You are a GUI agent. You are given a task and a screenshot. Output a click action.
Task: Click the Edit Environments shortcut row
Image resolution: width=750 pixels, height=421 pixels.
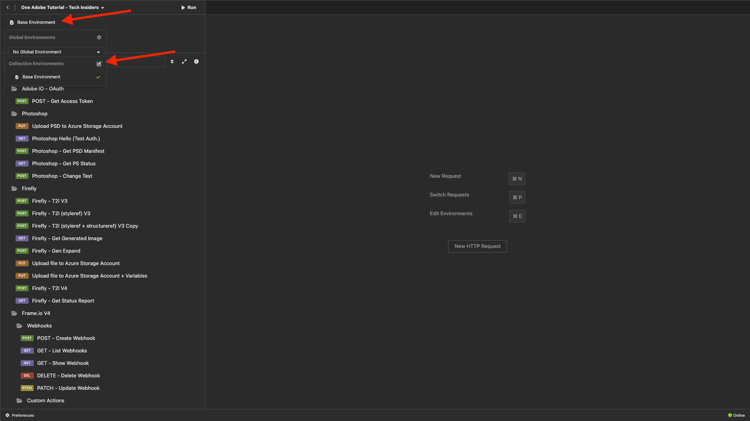click(x=477, y=215)
